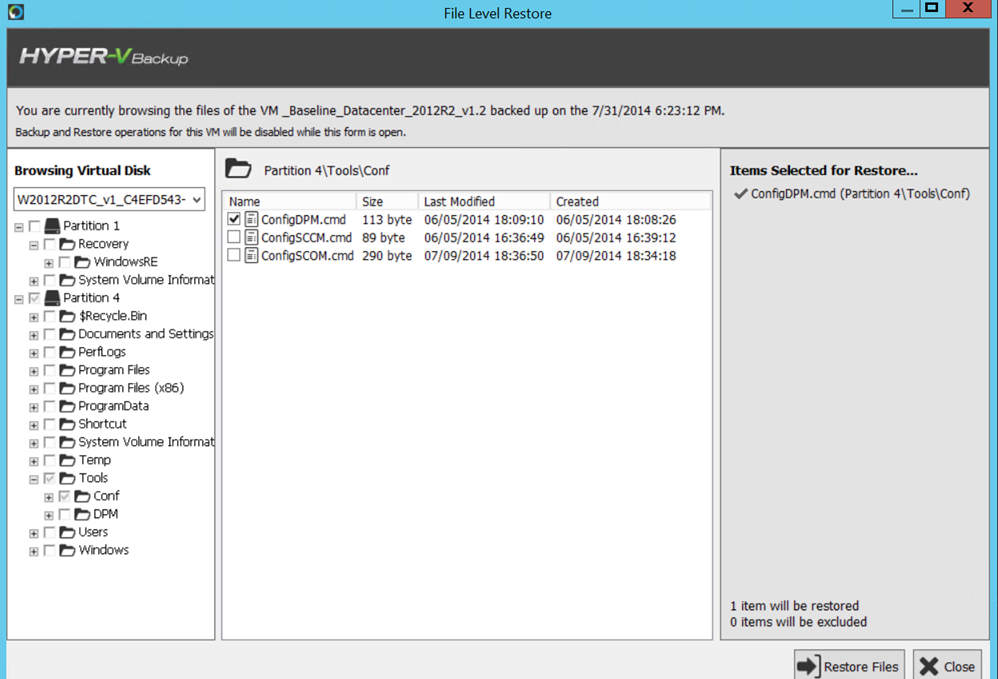The width and height of the screenshot is (998, 679).
Task: Open the virtual disk dropdown W2012R2DTC_v1
Action: tap(109, 199)
